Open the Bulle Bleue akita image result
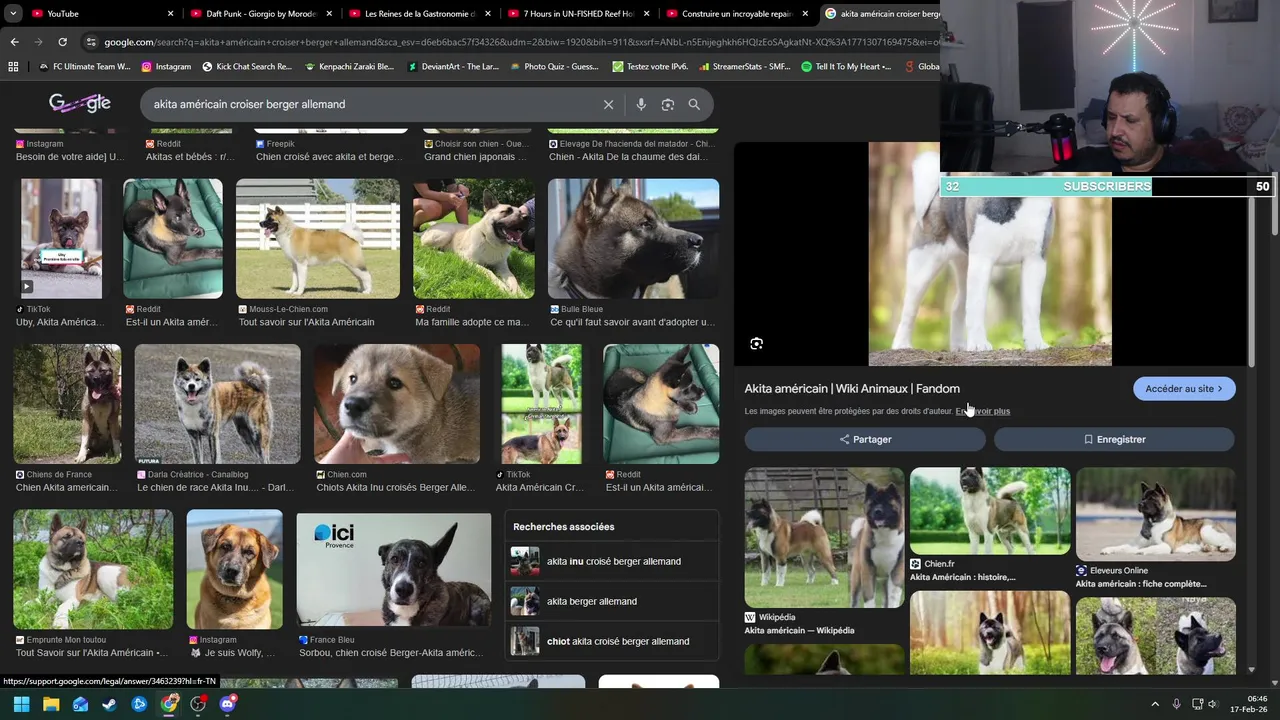The image size is (1280, 720). pos(633,239)
